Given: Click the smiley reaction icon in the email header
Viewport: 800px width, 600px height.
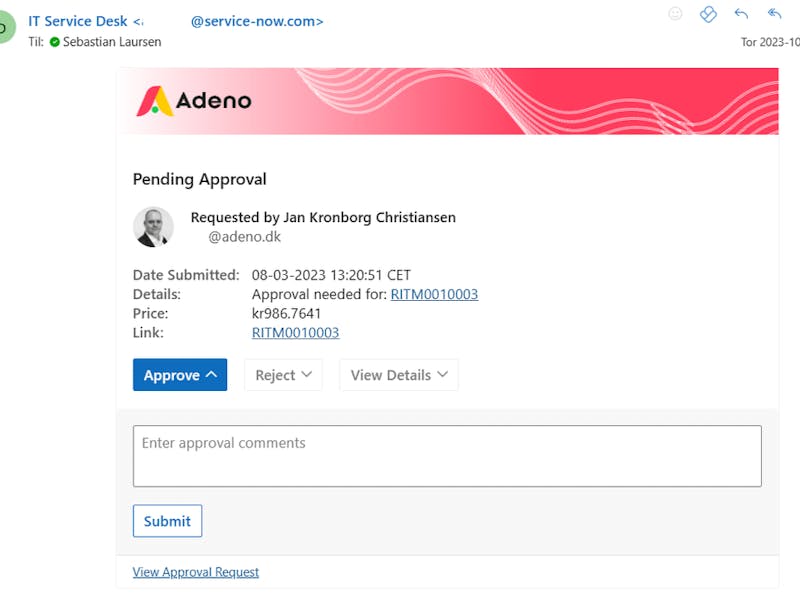Looking at the screenshot, I should click(675, 14).
